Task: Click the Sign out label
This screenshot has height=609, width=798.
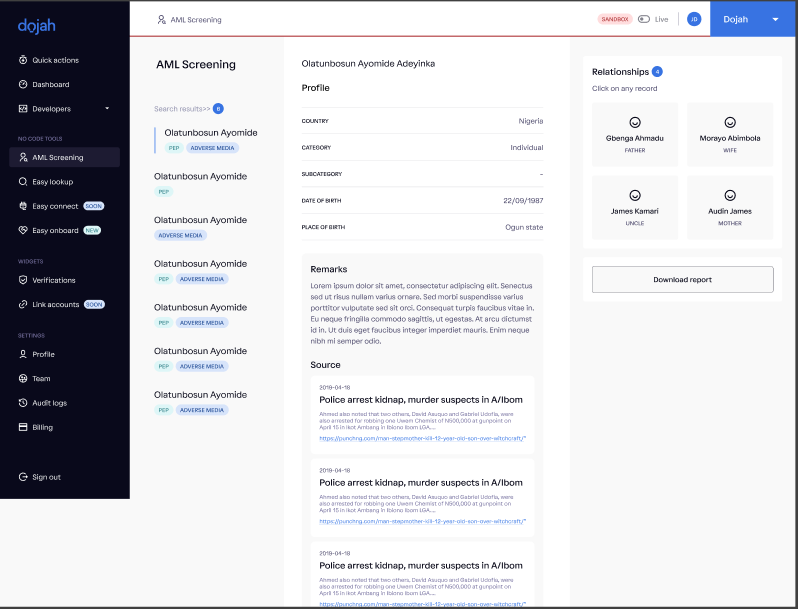Action: [x=46, y=477]
